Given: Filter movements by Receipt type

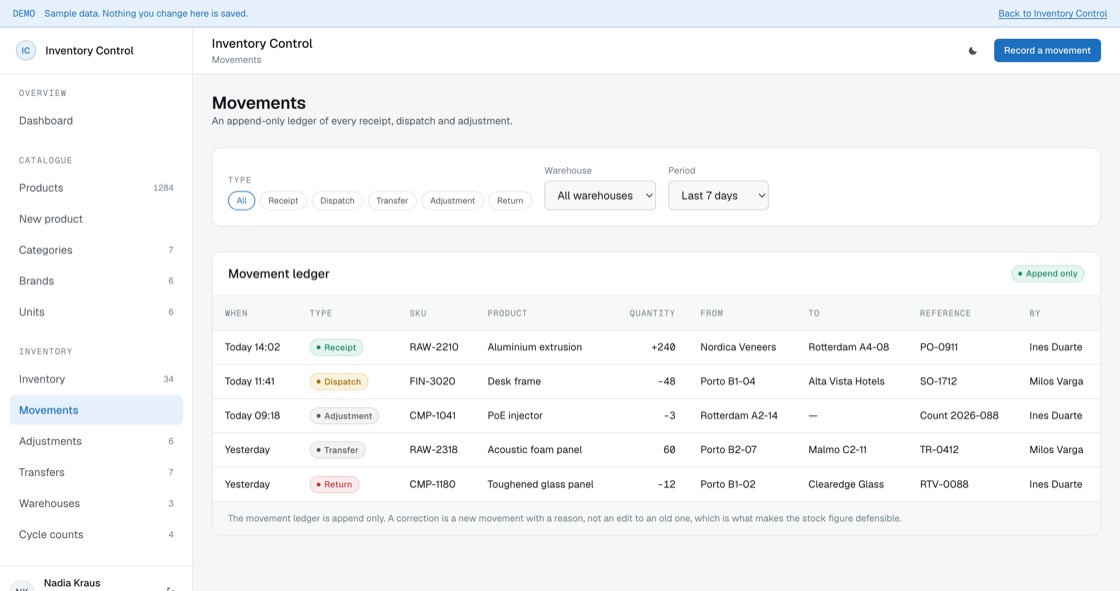Looking at the screenshot, I should click(283, 201).
